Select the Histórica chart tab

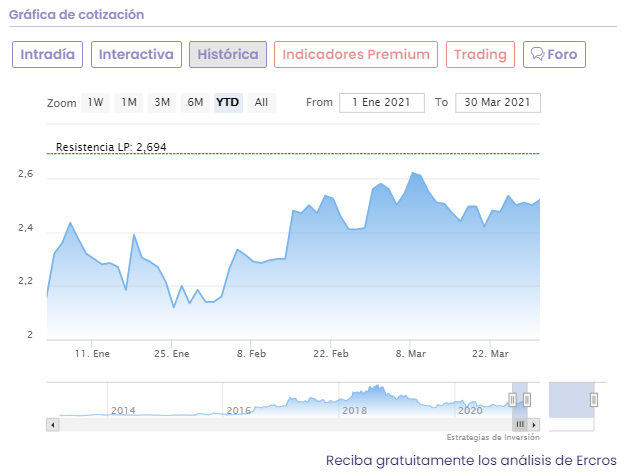[x=228, y=54]
